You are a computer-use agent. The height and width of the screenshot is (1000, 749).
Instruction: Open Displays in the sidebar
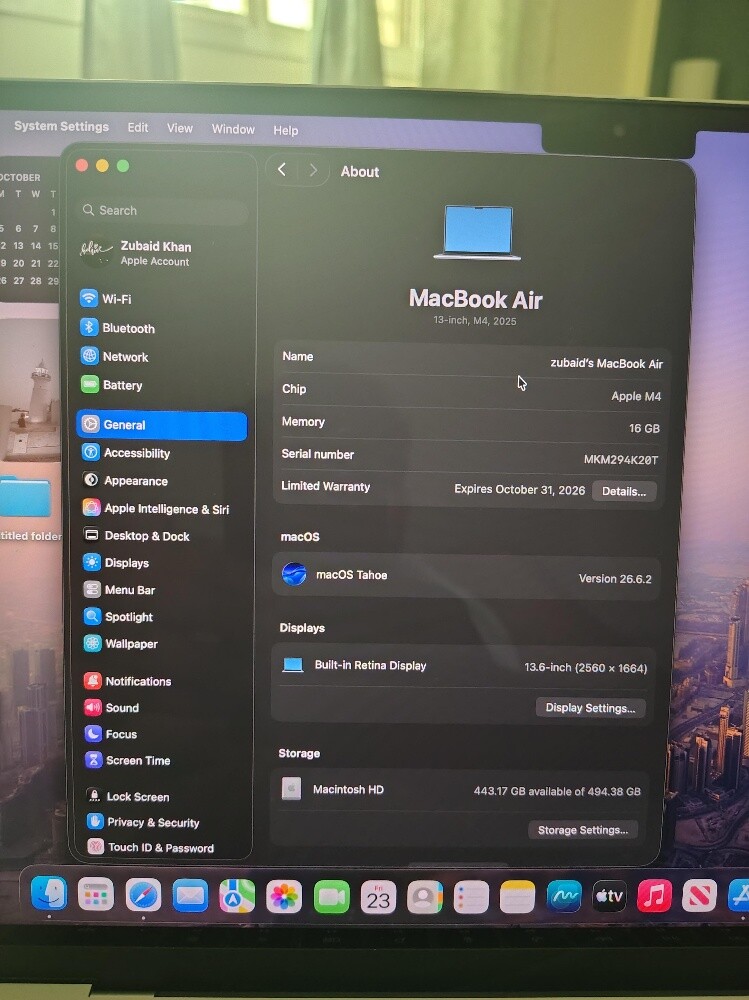(x=116, y=562)
